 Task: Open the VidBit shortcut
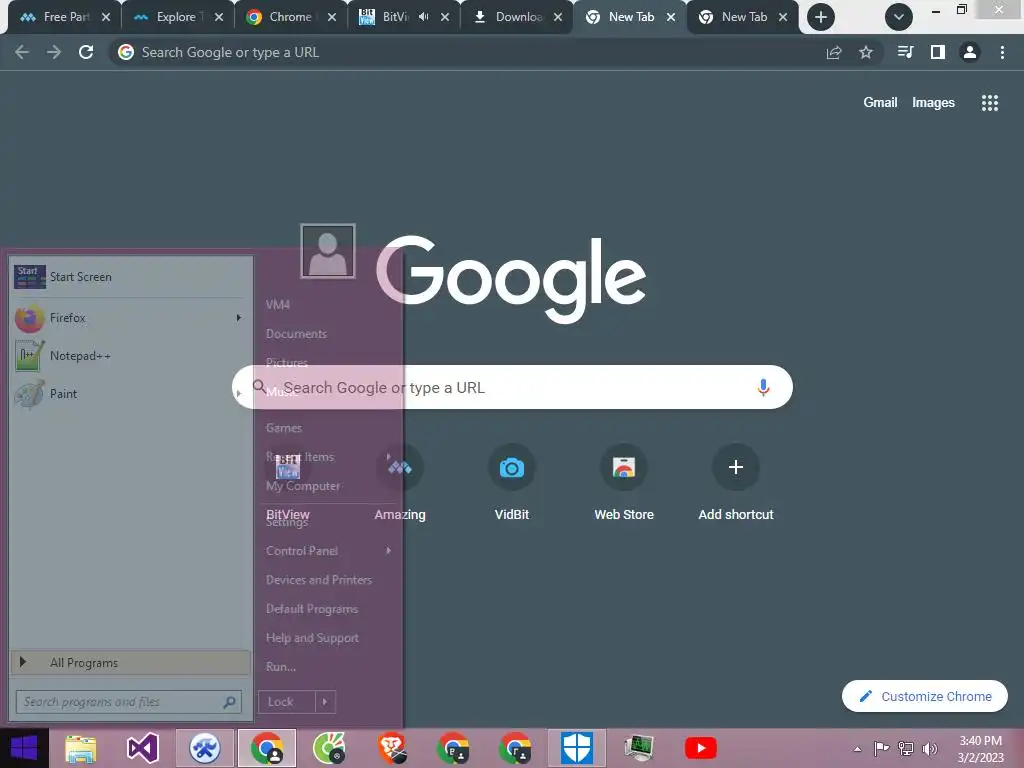point(512,483)
